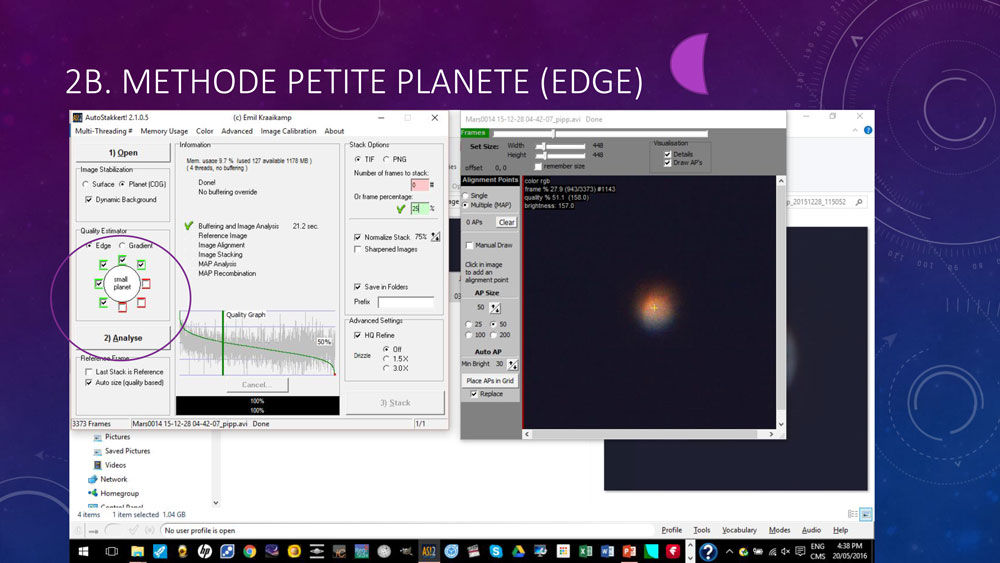The image size is (1000, 563).
Task: Toggle HQ Refine checkbox
Action: 358,335
